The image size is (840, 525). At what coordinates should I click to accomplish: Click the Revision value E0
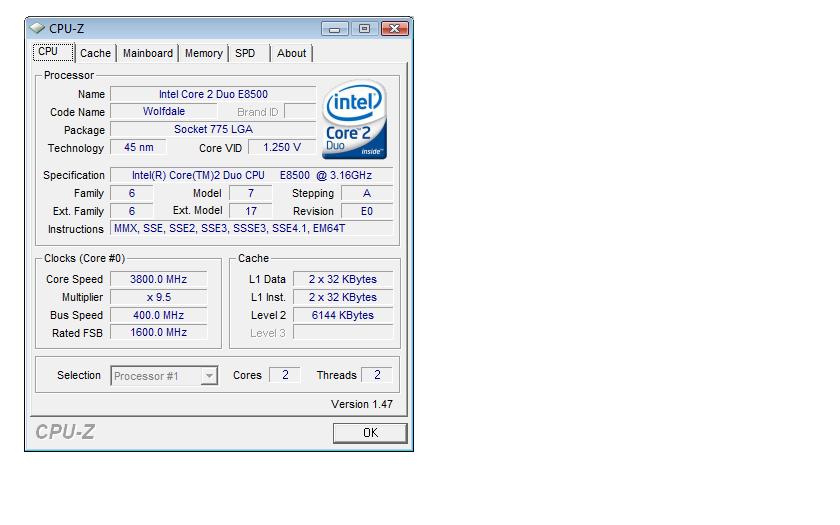tap(367, 211)
